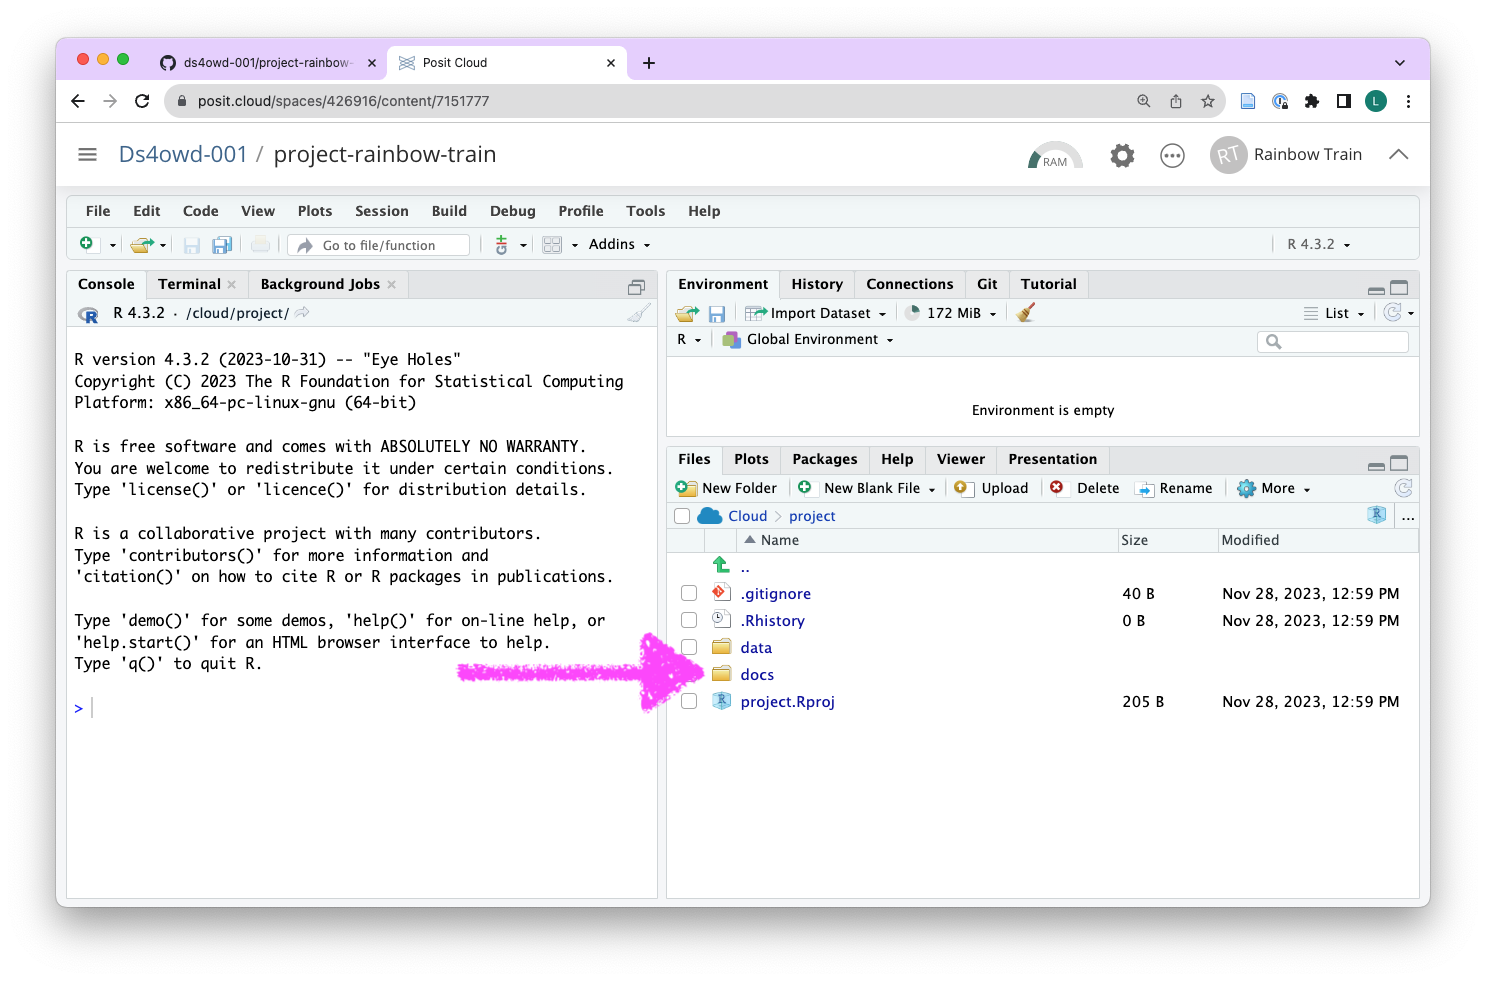Click the refresh file listing icon
The width and height of the screenshot is (1486, 981).
coord(1403,488)
